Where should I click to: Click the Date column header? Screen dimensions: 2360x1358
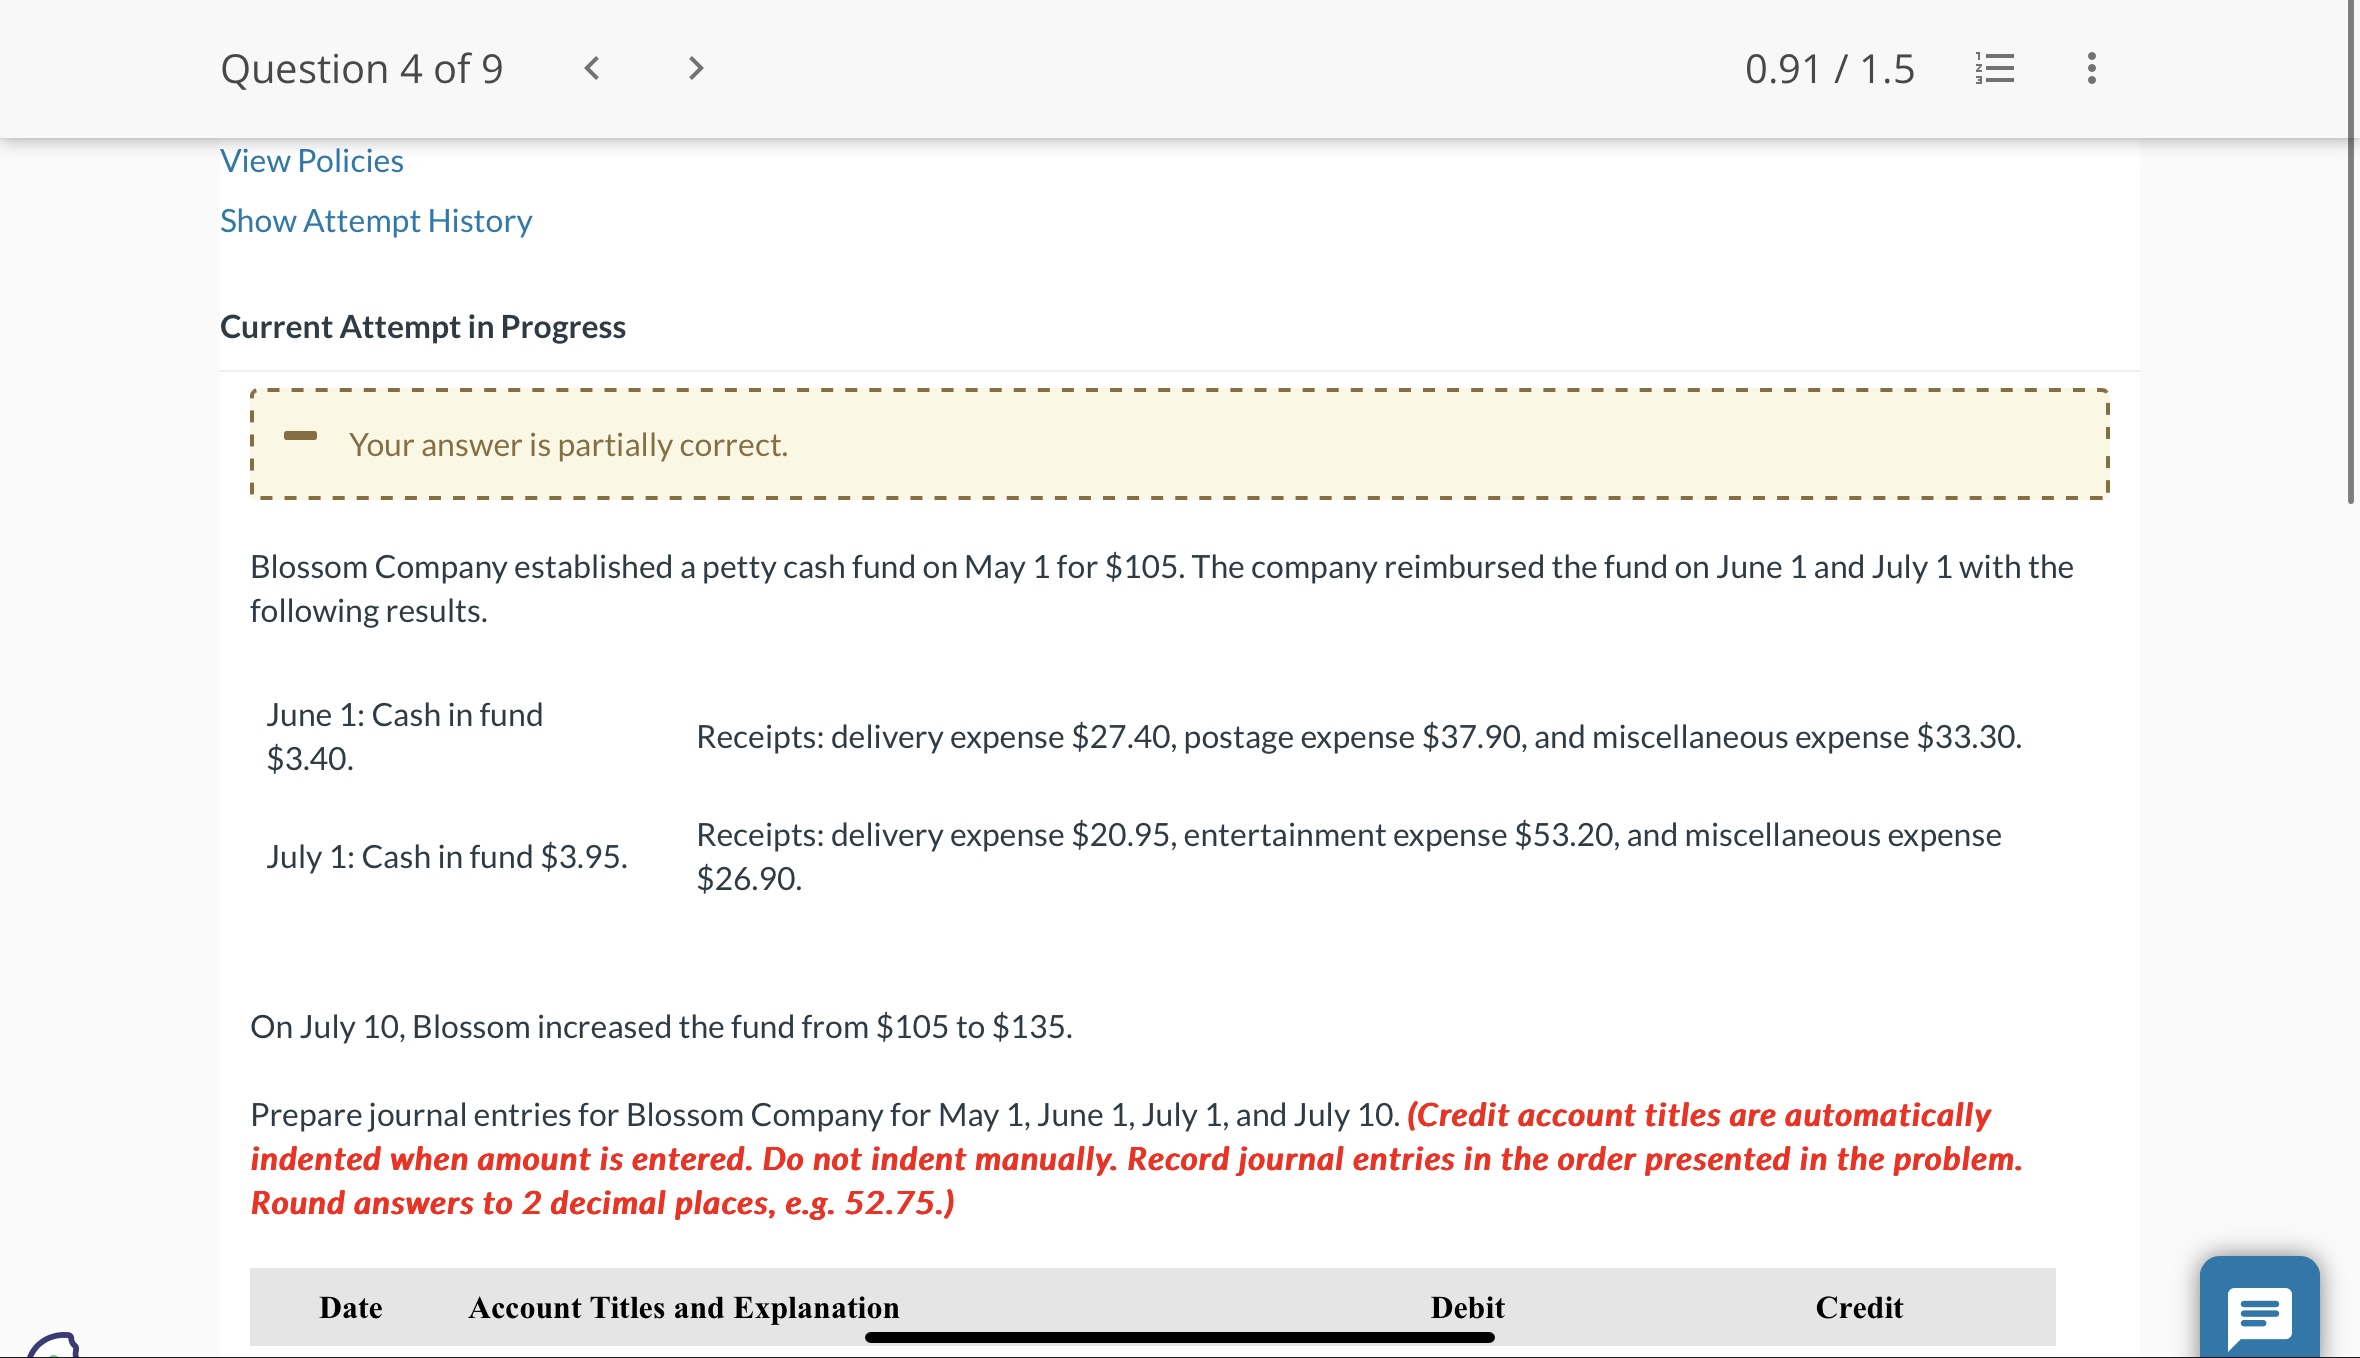coord(351,1307)
